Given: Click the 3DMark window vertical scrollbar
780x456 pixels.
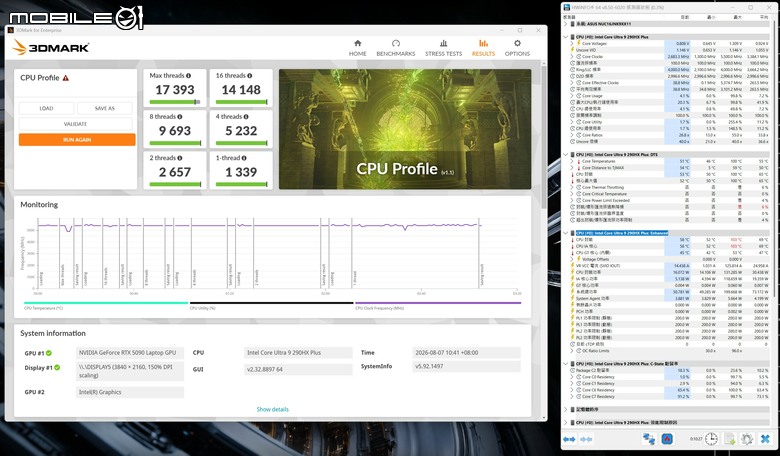Looking at the screenshot, I should [543, 139].
